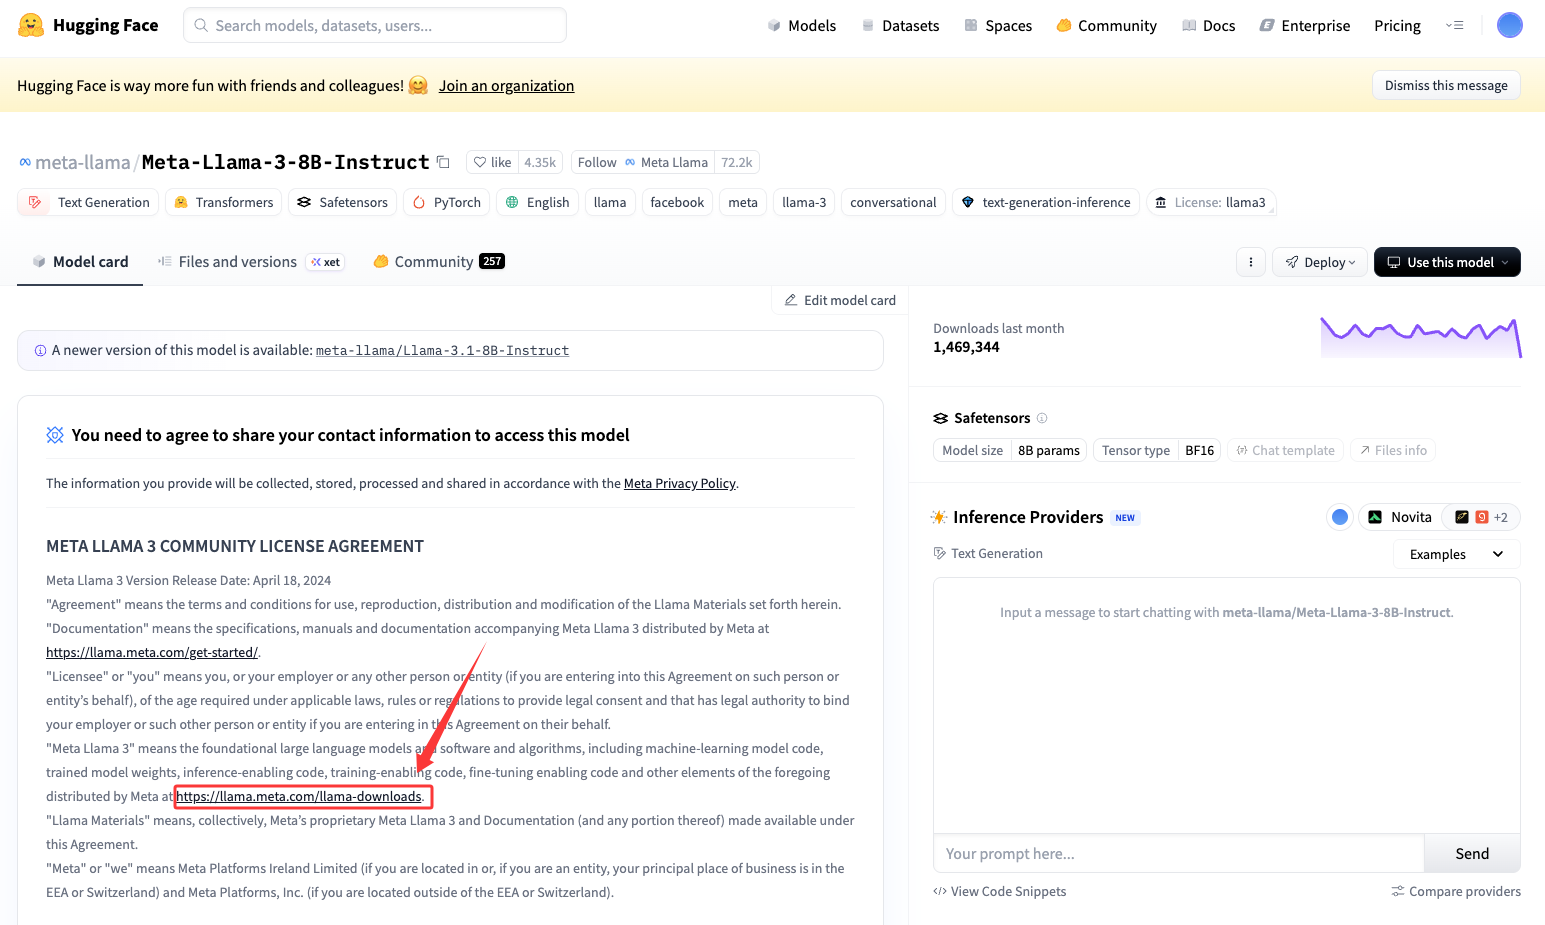1545x925 pixels.
Task: Open the Community tab with 257 discussions
Action: point(438,262)
